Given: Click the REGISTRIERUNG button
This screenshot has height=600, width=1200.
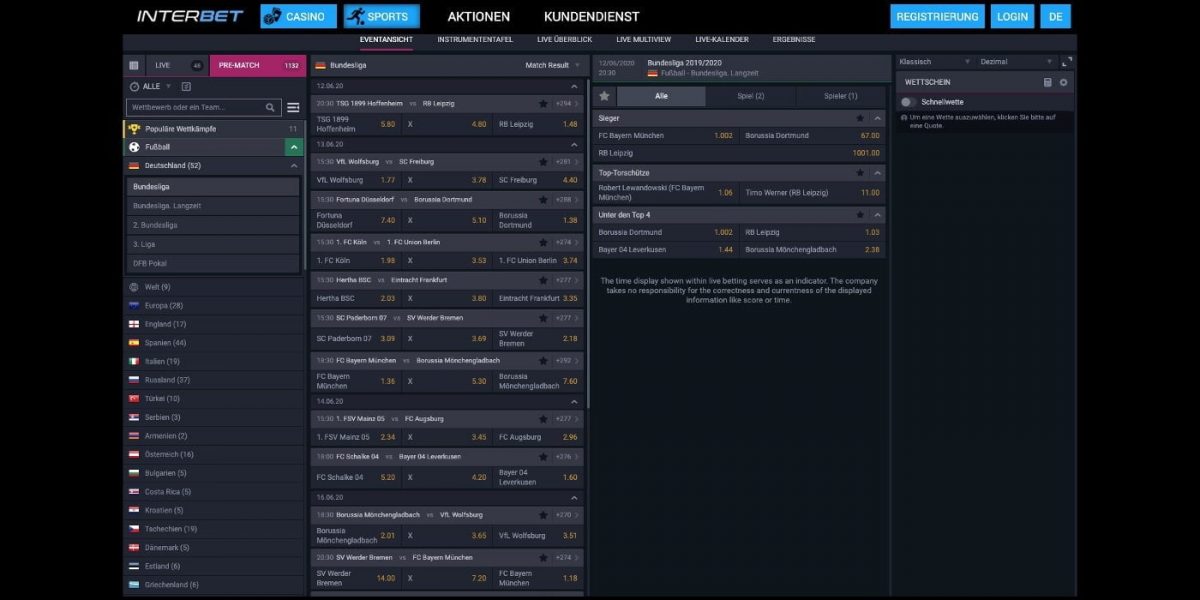Looking at the screenshot, I should [937, 16].
